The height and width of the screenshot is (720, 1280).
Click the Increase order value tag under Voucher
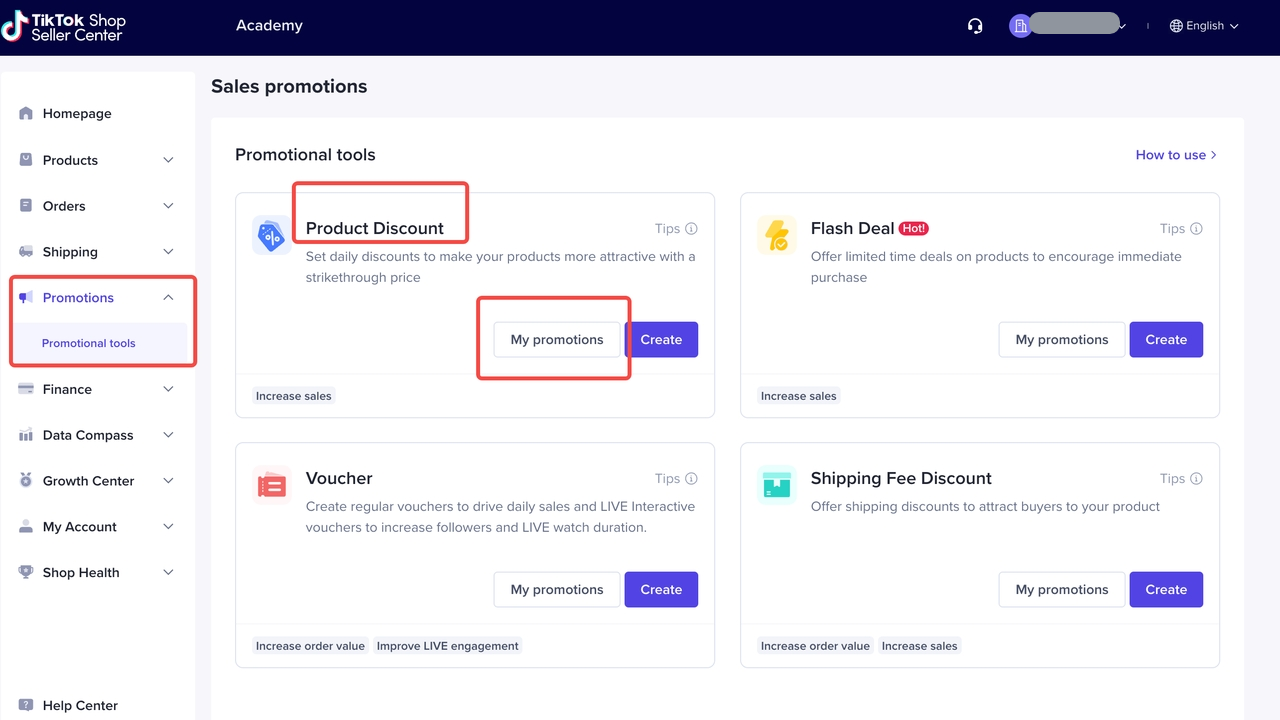coord(310,646)
